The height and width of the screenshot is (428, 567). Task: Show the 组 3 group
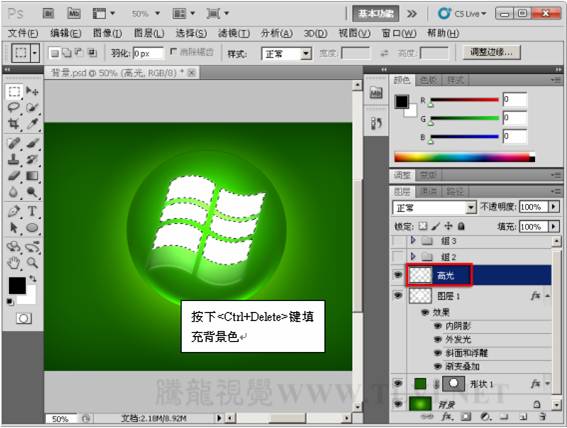point(398,240)
